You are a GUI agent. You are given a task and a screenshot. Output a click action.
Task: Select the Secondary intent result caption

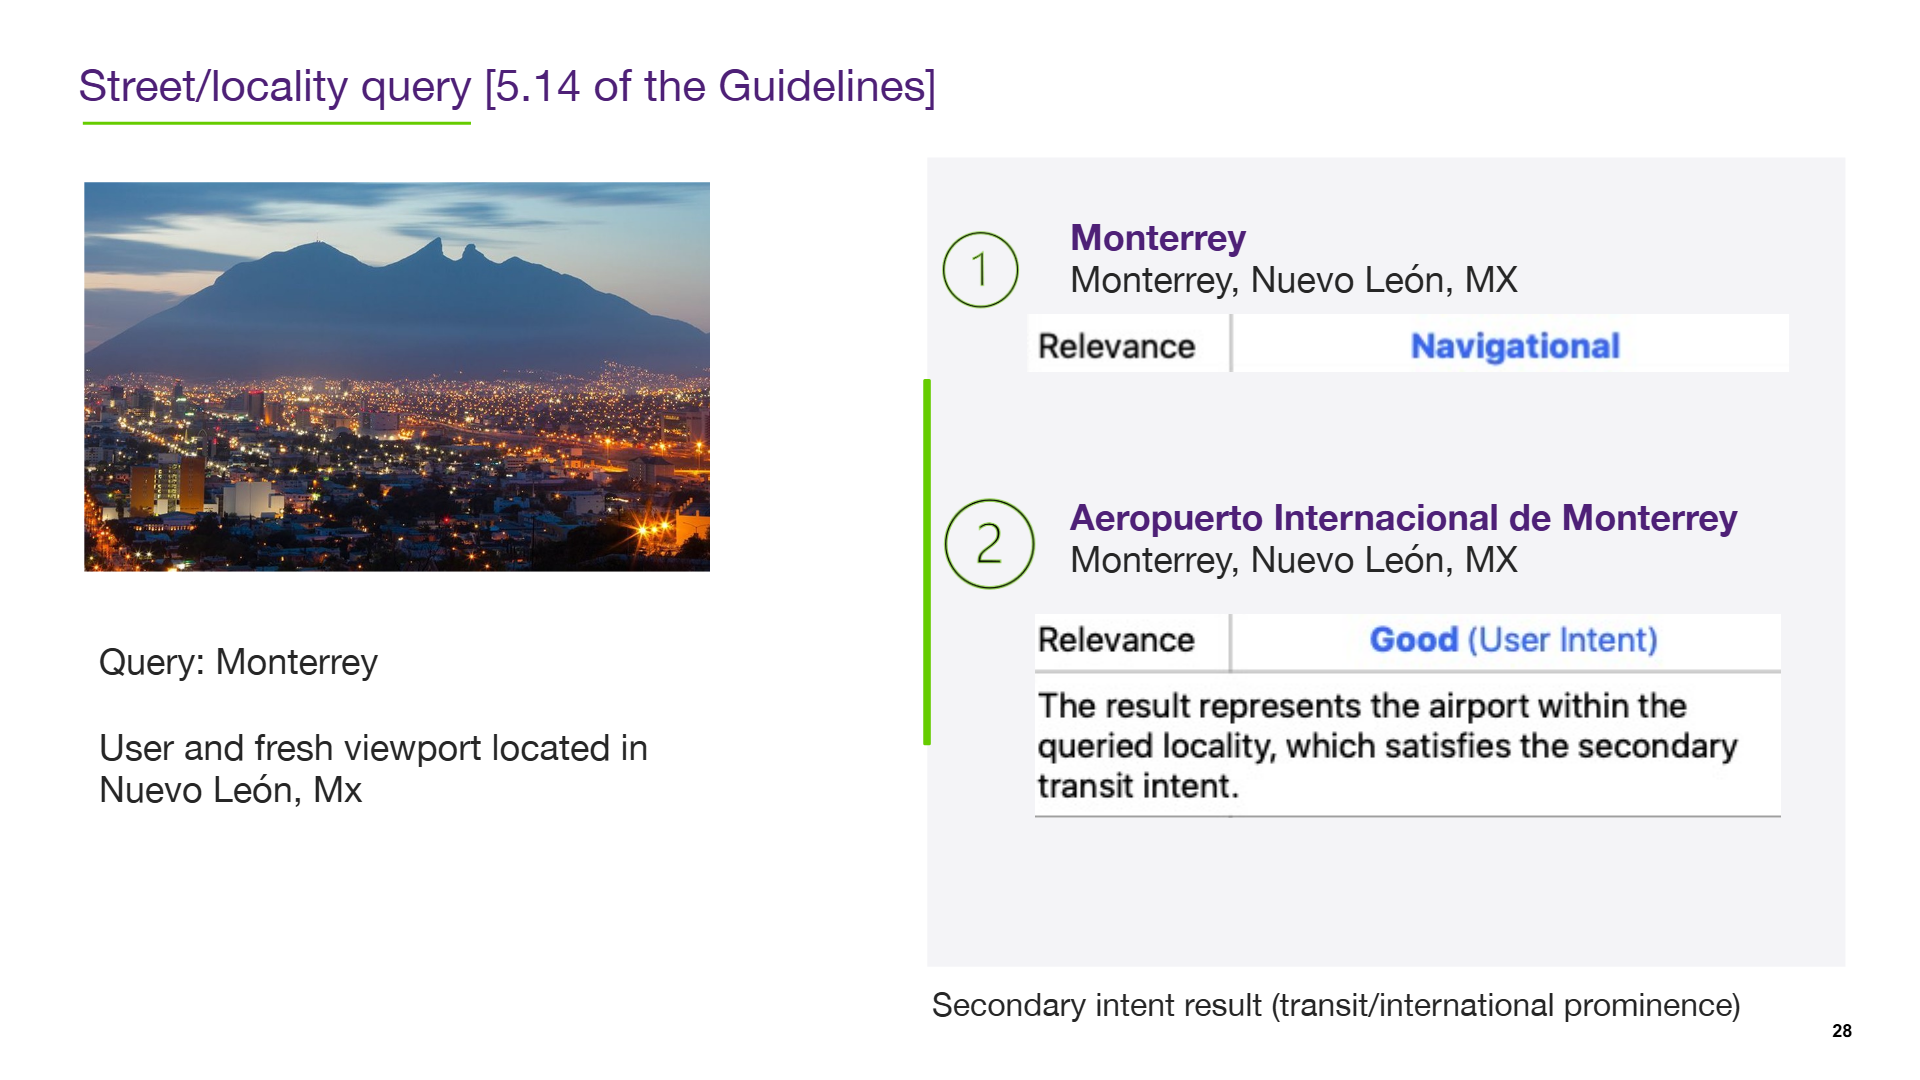(x=1336, y=1006)
